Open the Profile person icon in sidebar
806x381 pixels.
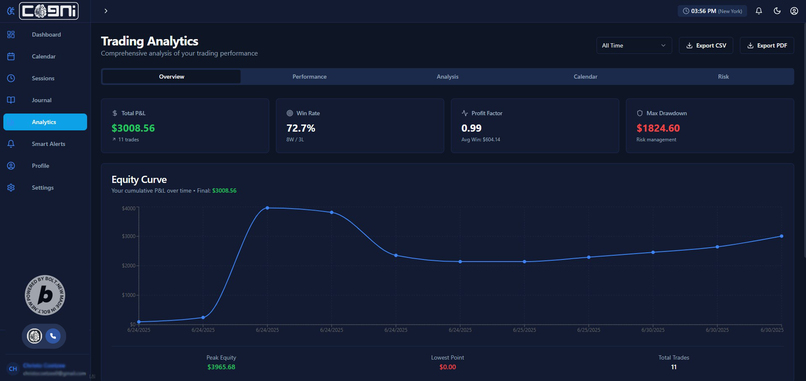point(11,166)
